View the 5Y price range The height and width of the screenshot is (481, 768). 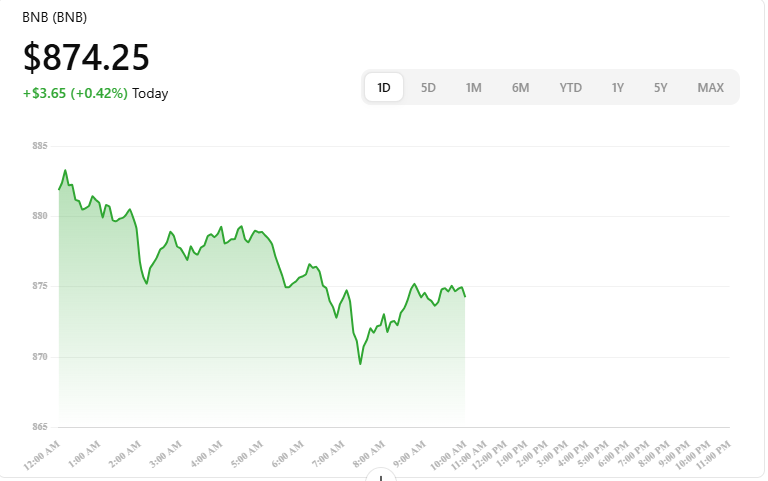(x=660, y=87)
